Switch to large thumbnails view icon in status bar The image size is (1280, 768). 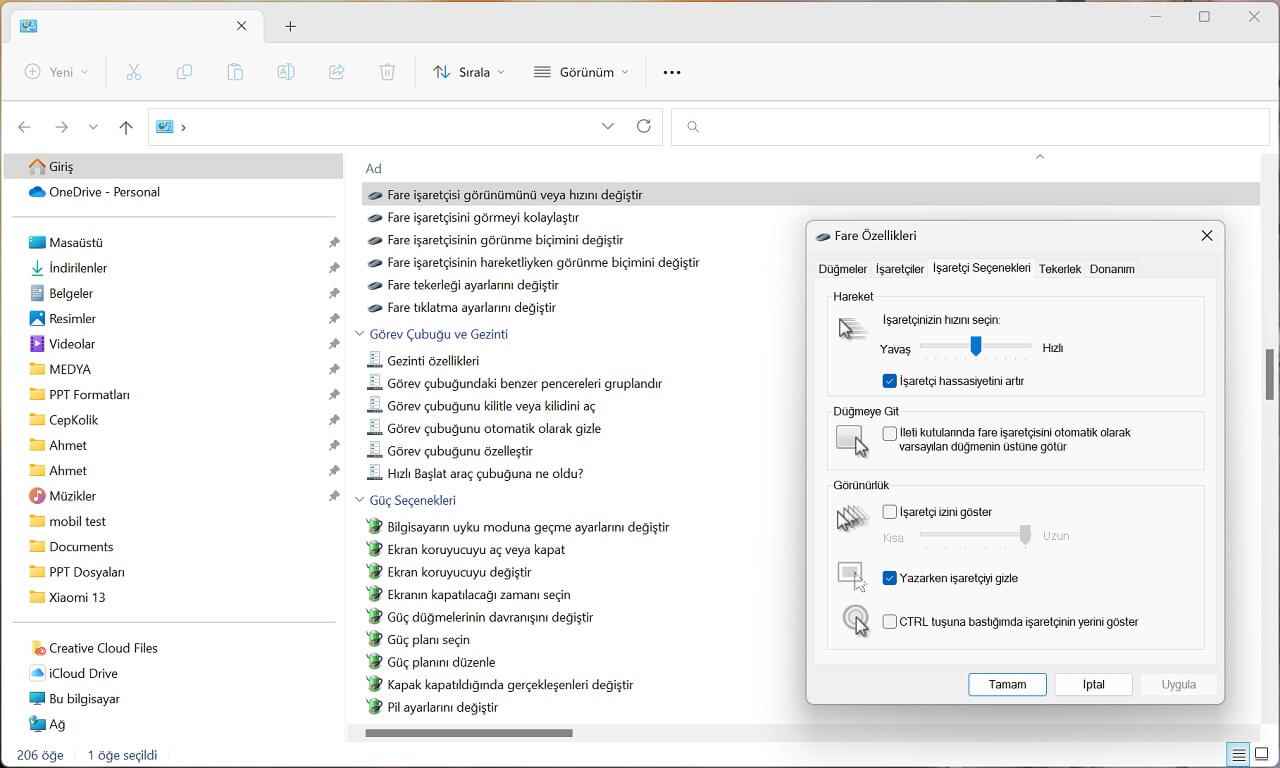click(1262, 755)
